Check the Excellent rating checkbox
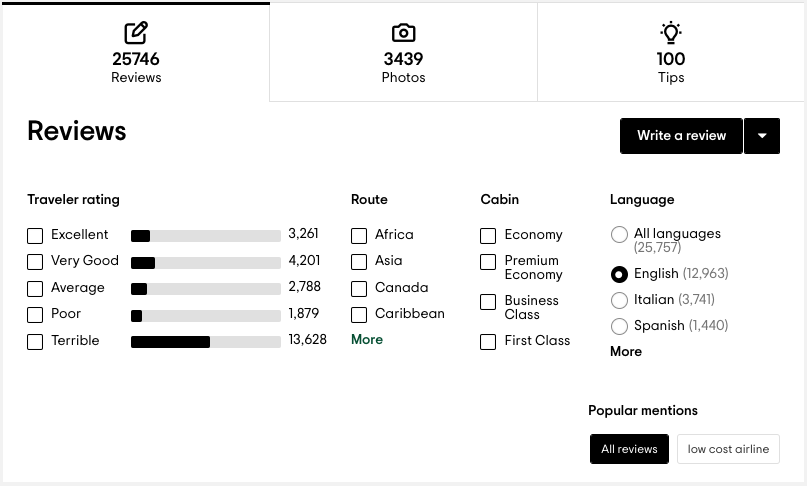The height and width of the screenshot is (486, 807). [35, 236]
